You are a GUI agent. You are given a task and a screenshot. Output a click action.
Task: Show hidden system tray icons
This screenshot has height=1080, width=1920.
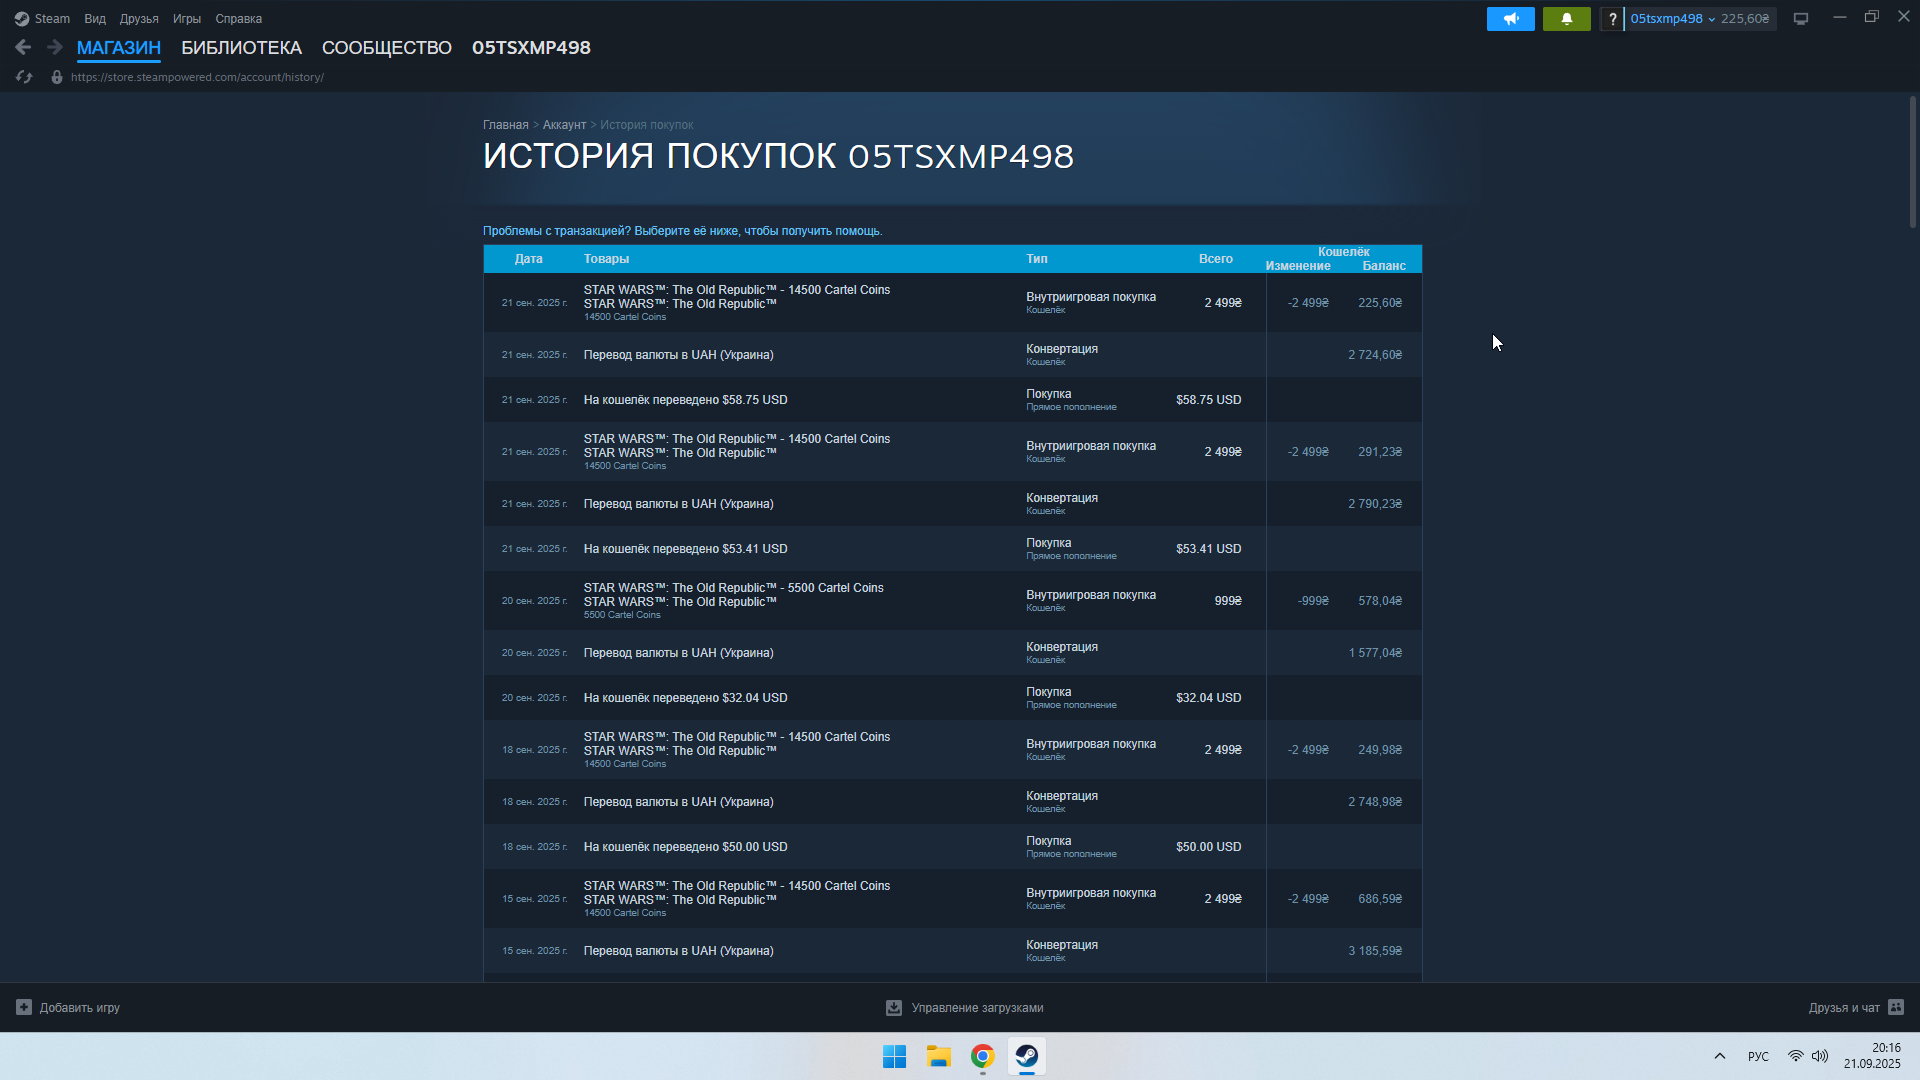pos(1720,1056)
